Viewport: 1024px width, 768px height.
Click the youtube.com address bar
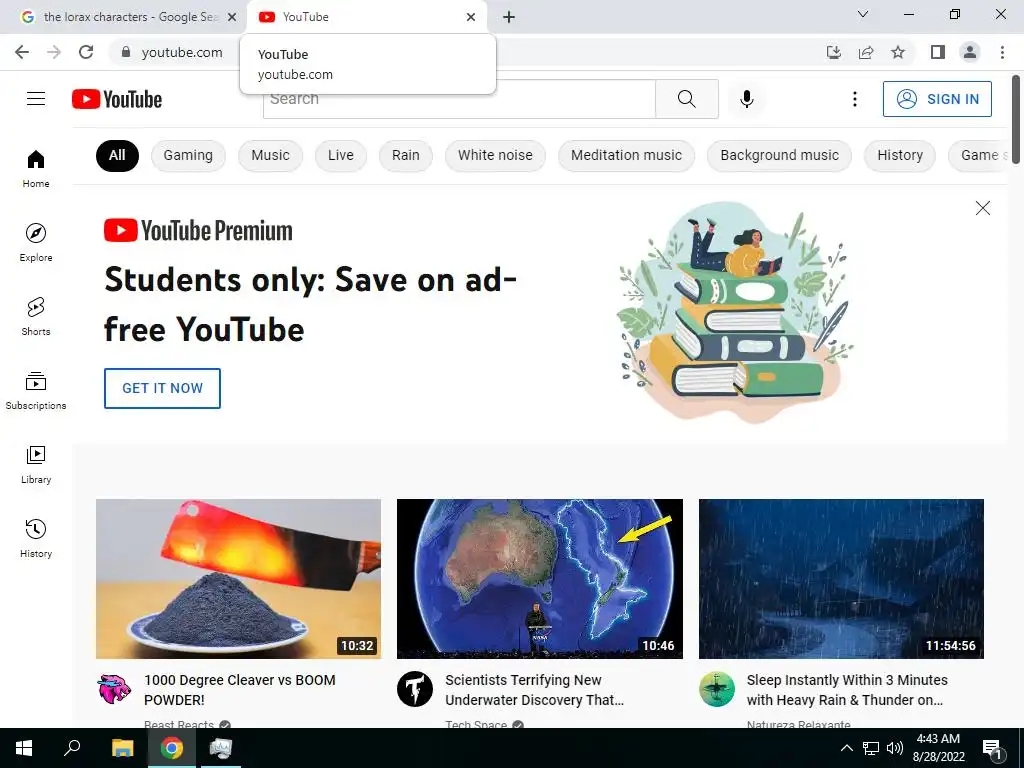coord(182,52)
